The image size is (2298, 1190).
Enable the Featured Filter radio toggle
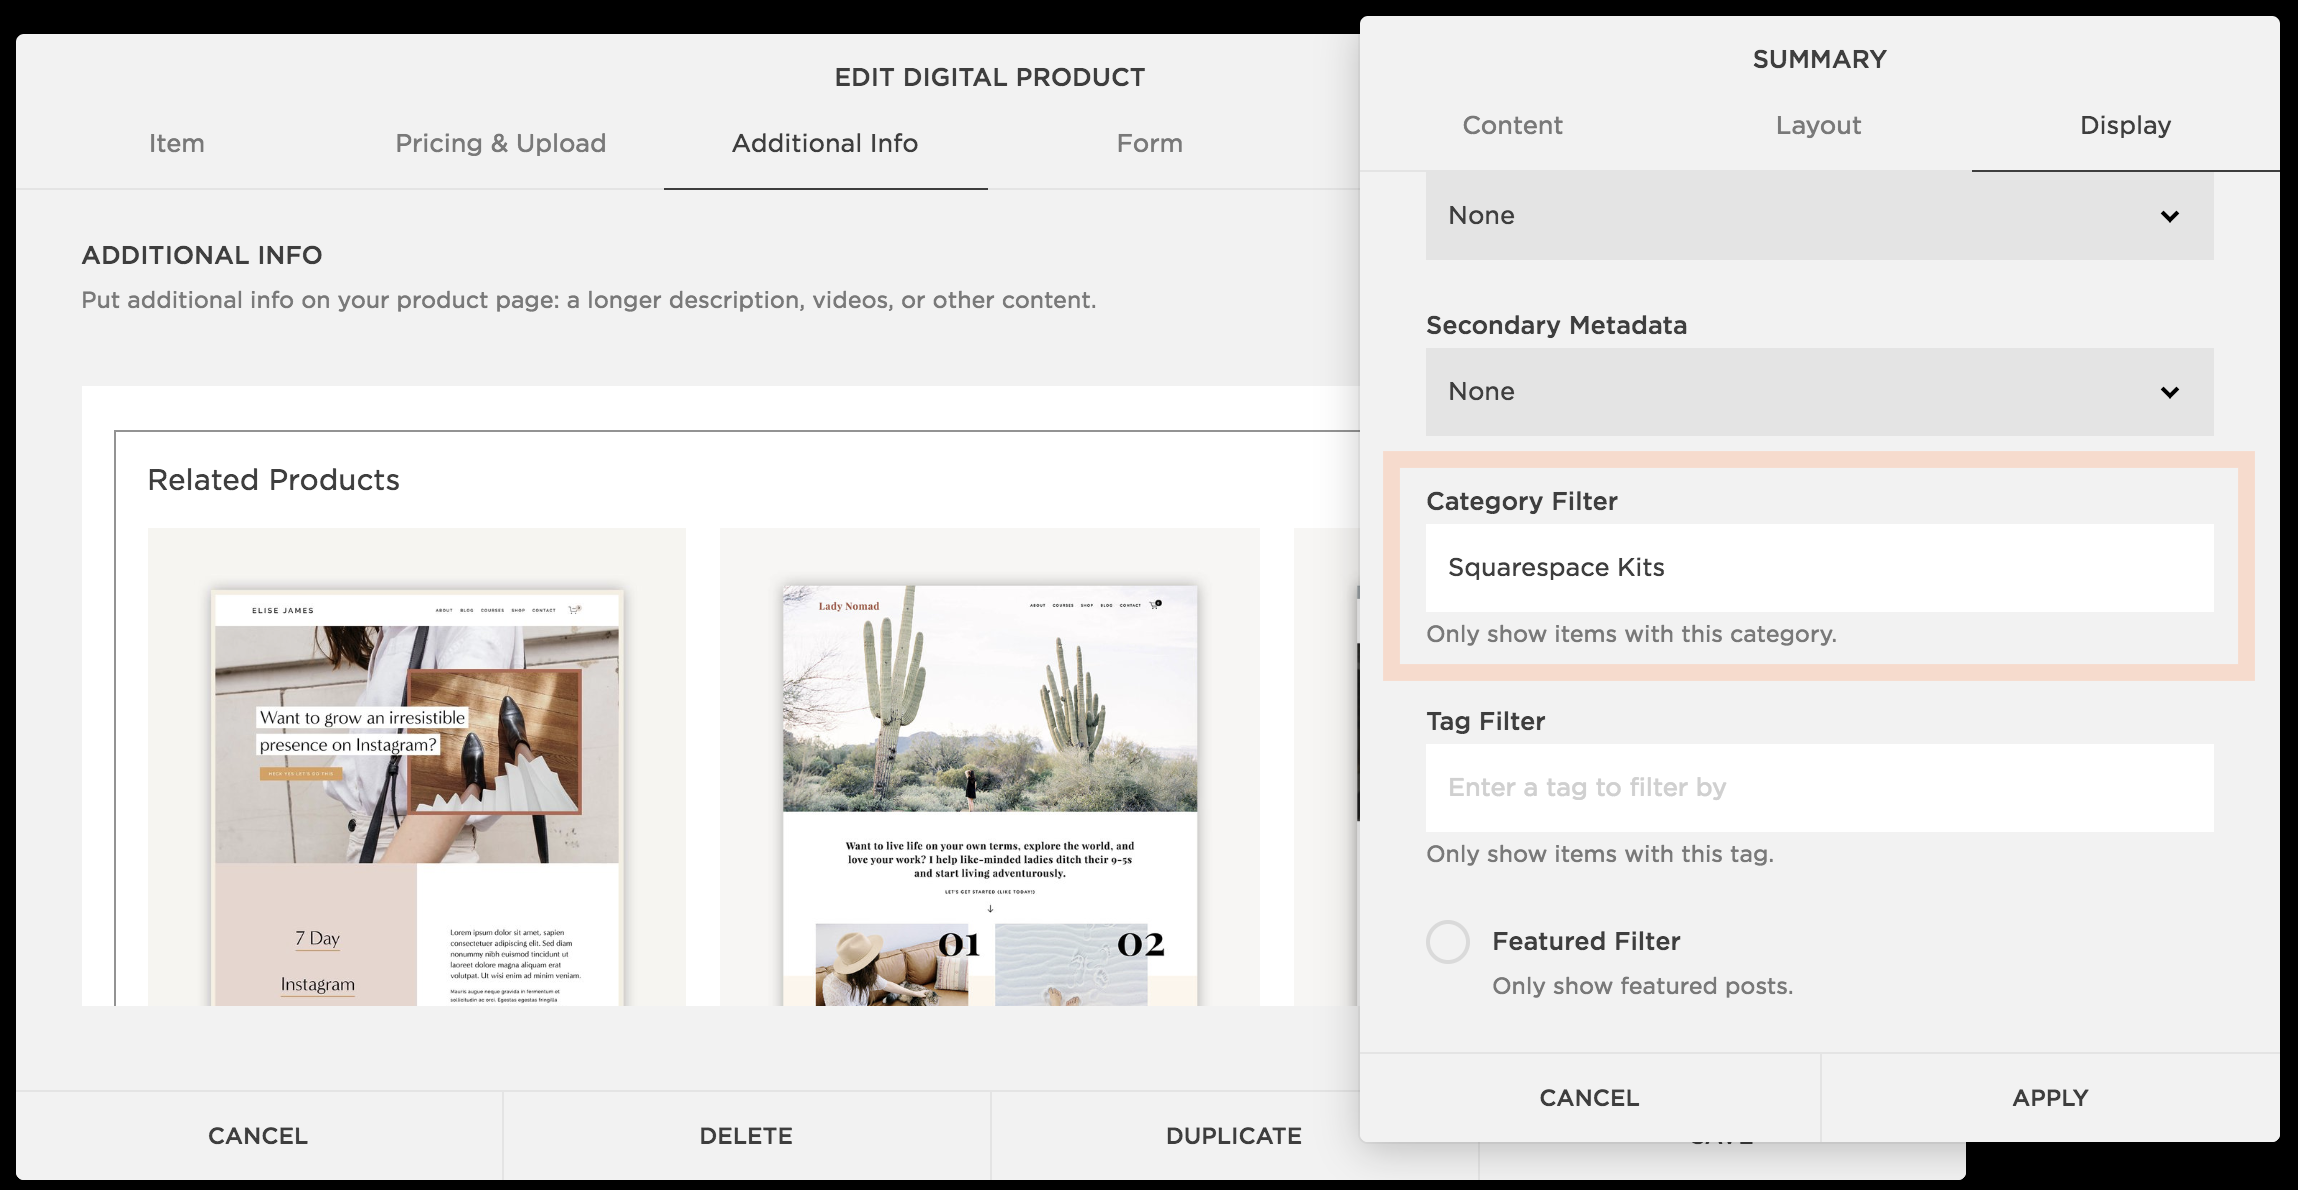(1447, 942)
